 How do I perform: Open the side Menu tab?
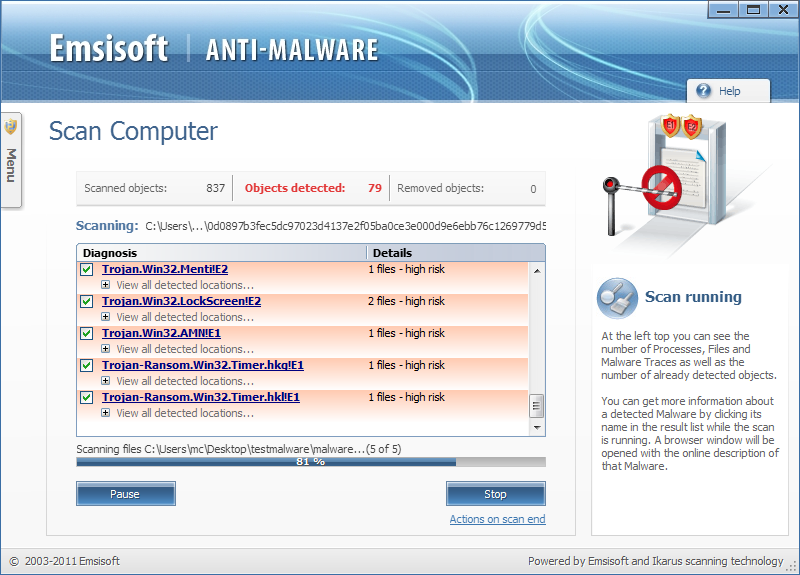(11, 160)
